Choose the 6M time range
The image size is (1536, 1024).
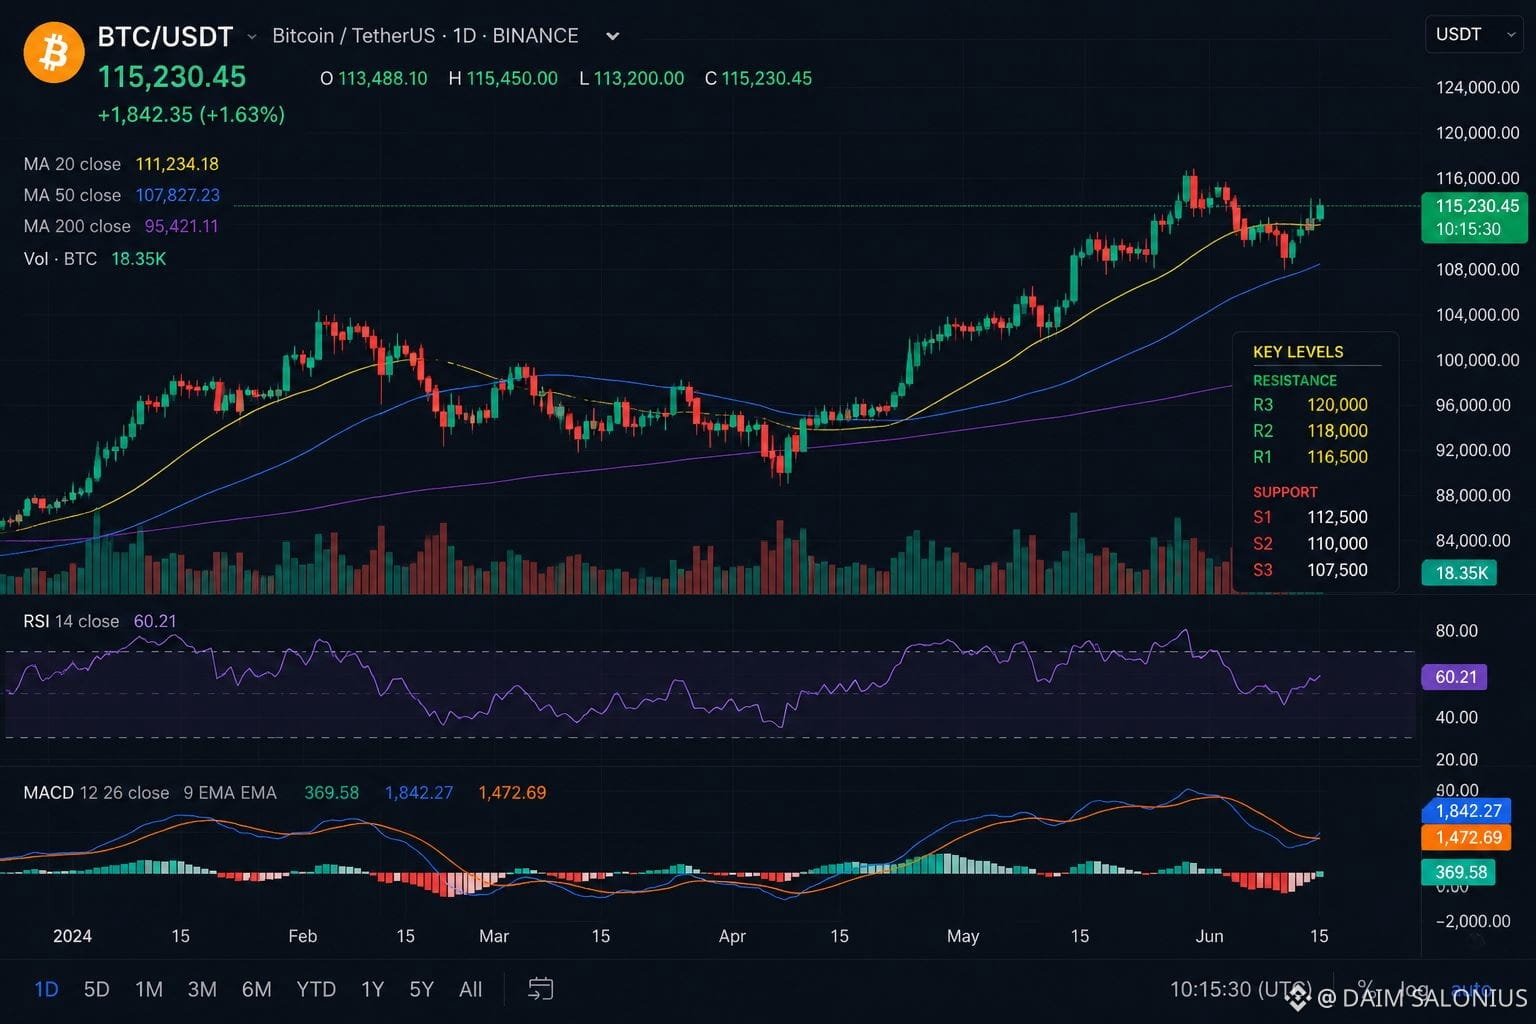[257, 989]
